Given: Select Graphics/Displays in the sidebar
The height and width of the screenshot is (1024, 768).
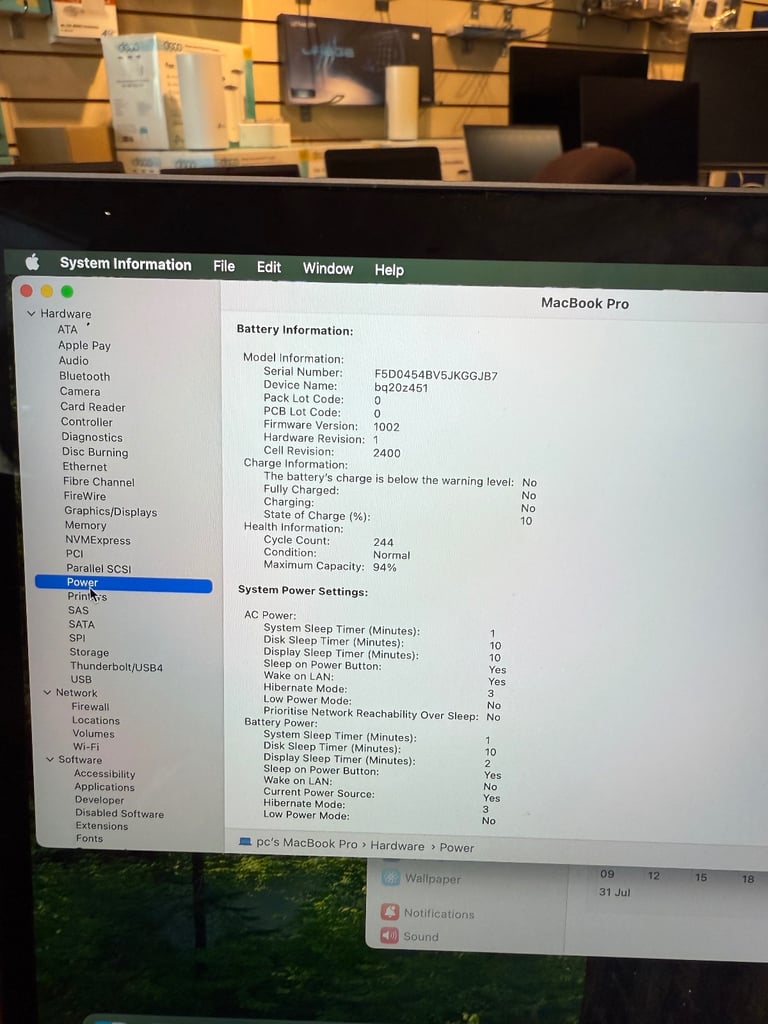Looking at the screenshot, I should click(x=110, y=512).
